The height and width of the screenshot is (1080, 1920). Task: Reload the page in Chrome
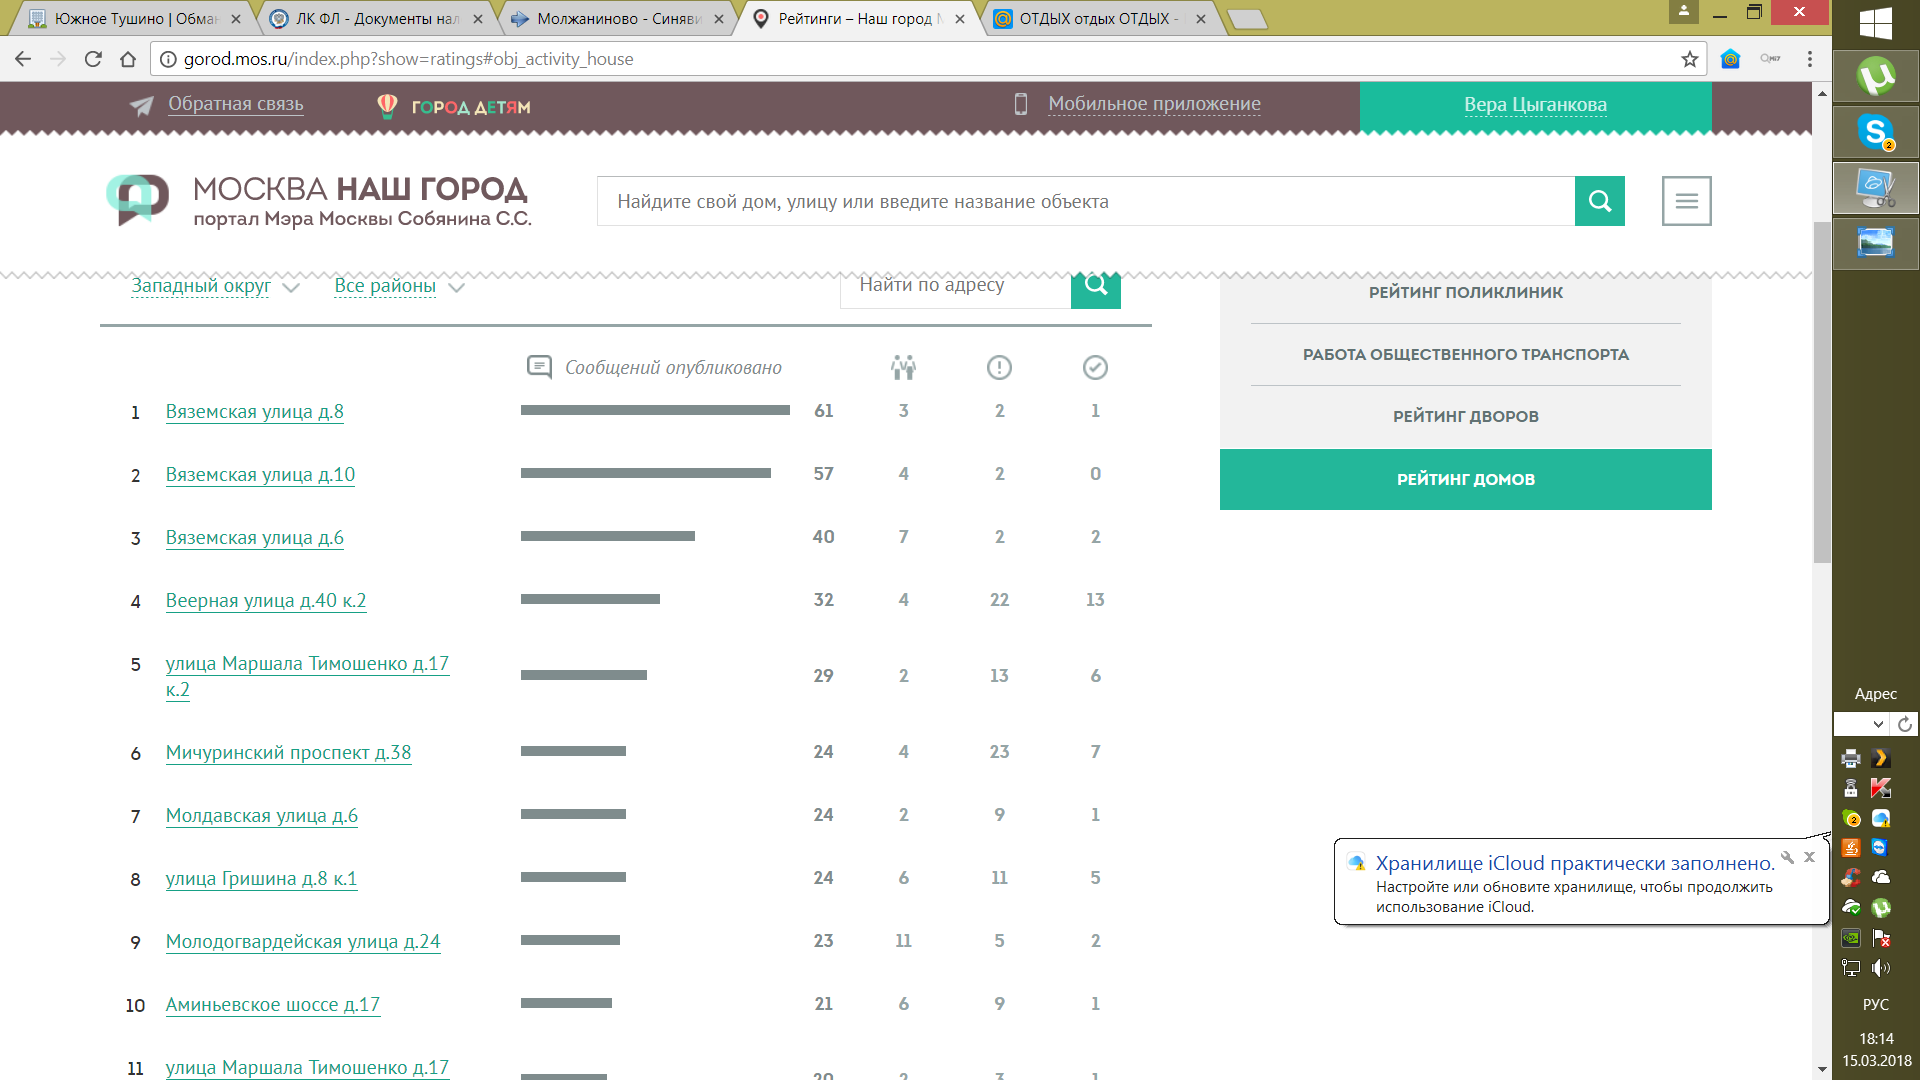click(93, 59)
